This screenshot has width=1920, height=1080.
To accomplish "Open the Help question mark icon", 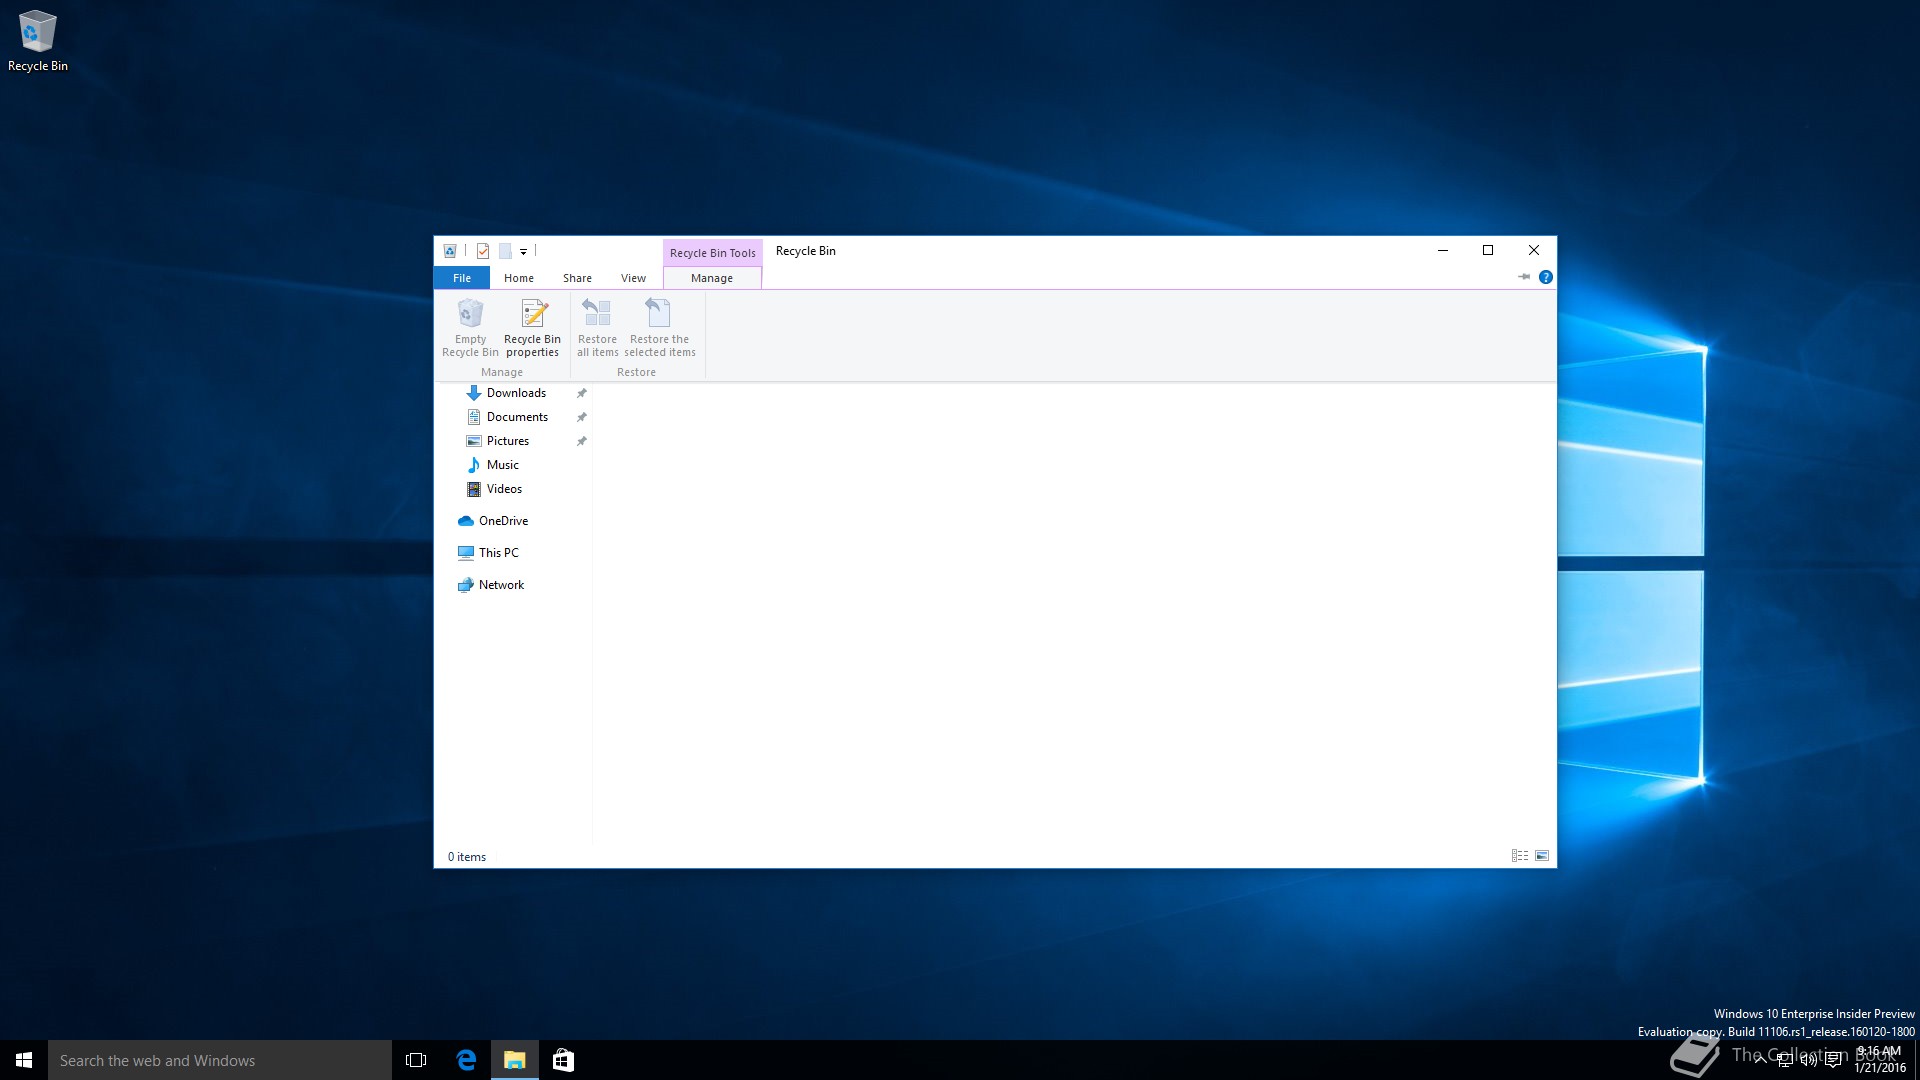I will (x=1546, y=277).
